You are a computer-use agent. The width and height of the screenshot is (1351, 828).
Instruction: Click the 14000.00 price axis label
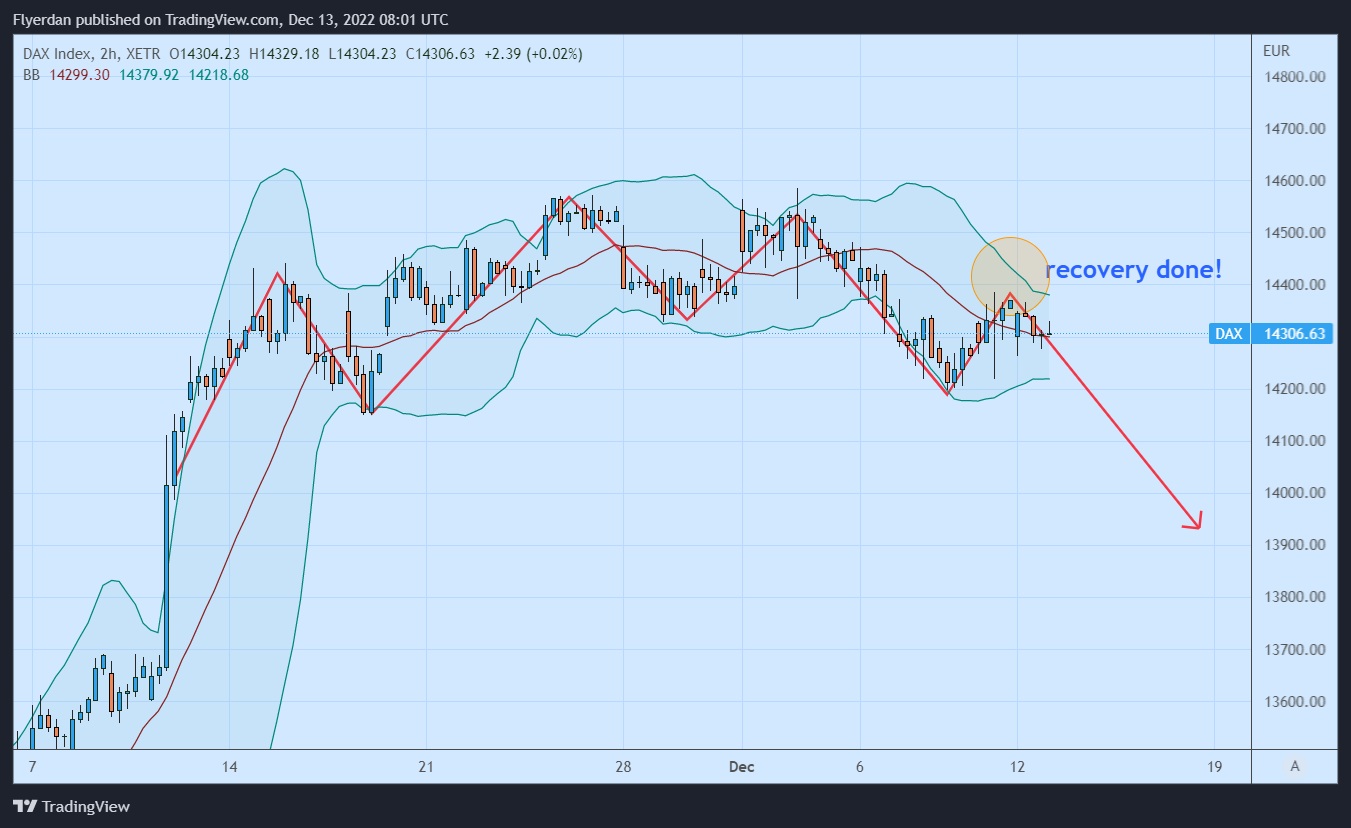(x=1296, y=493)
